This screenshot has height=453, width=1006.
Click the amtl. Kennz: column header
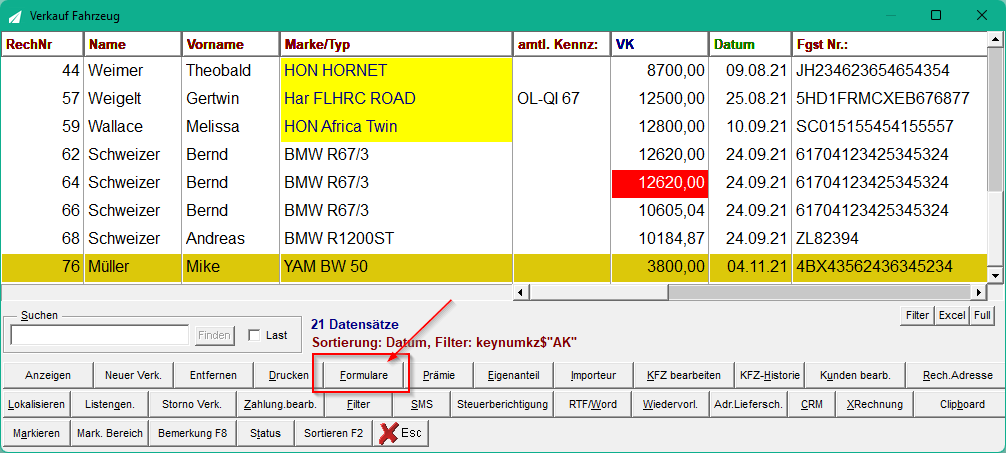pyautogui.click(x=561, y=44)
